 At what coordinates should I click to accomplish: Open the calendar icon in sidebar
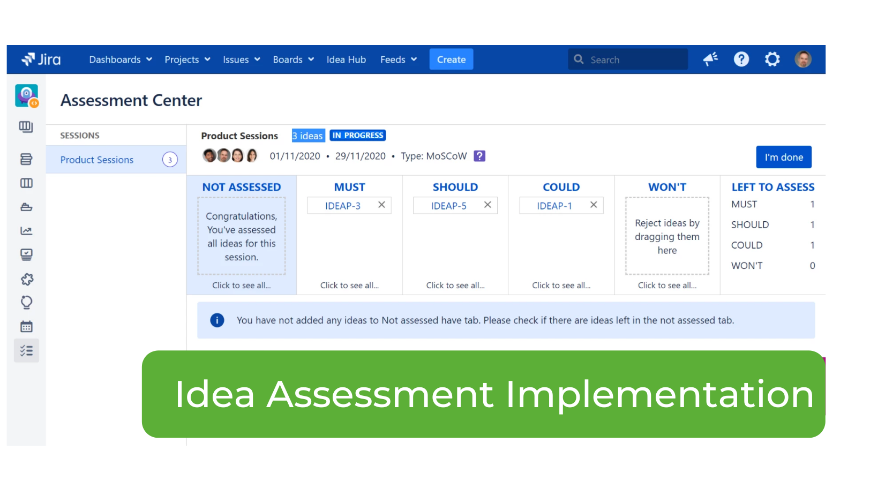(x=26, y=326)
